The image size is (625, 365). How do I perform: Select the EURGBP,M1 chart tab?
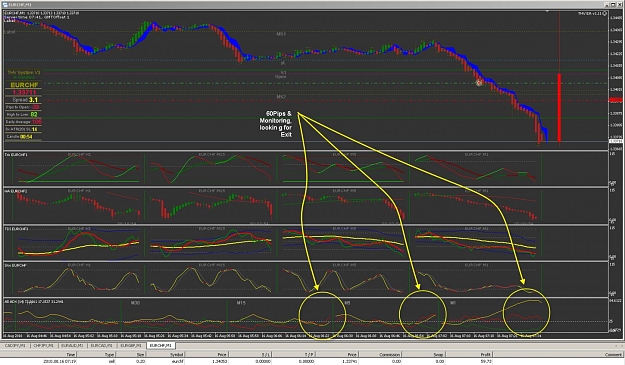tap(131, 345)
